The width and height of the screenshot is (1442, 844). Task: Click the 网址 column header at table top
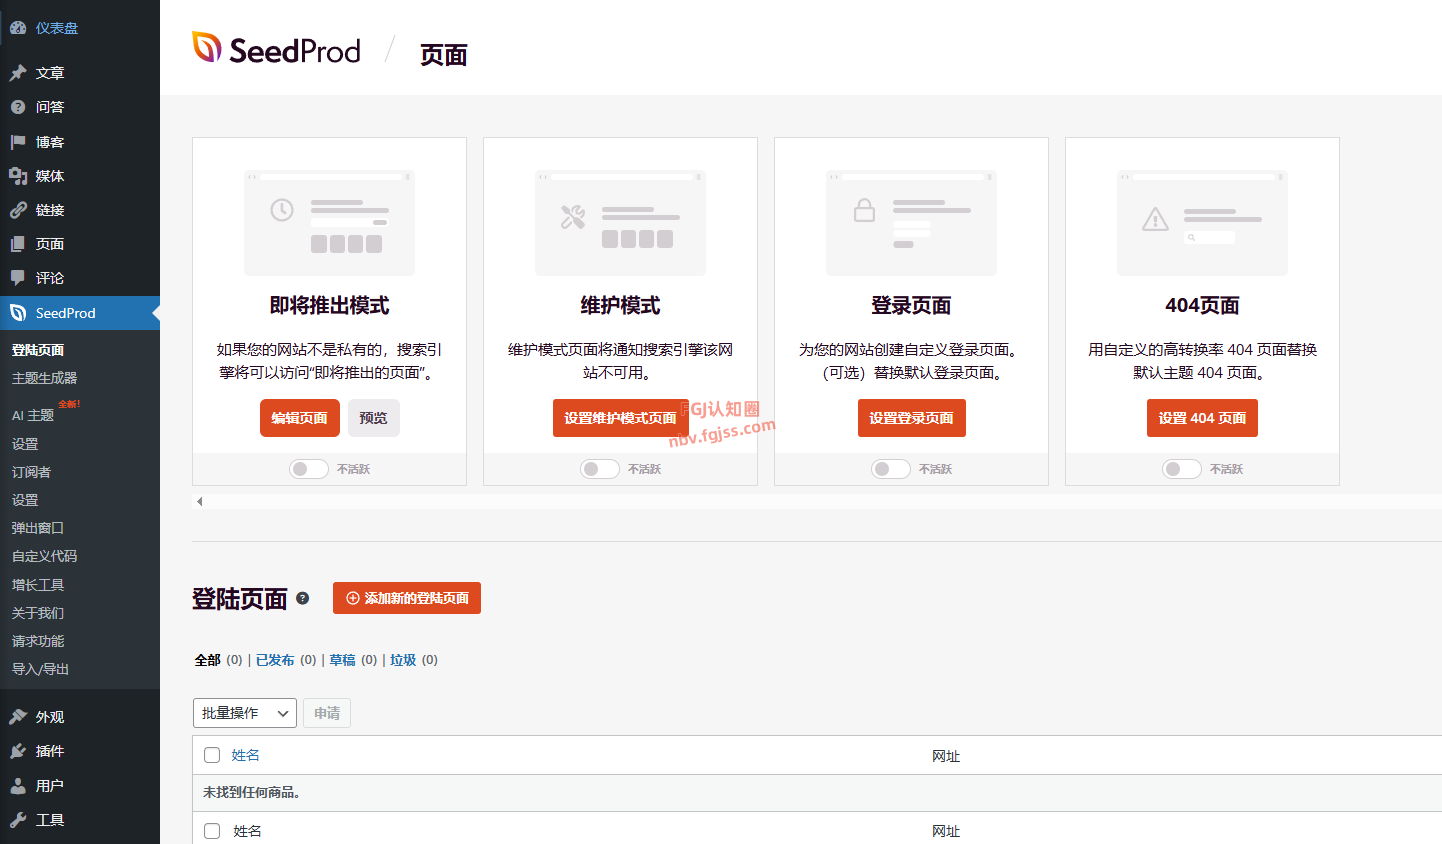point(946,756)
